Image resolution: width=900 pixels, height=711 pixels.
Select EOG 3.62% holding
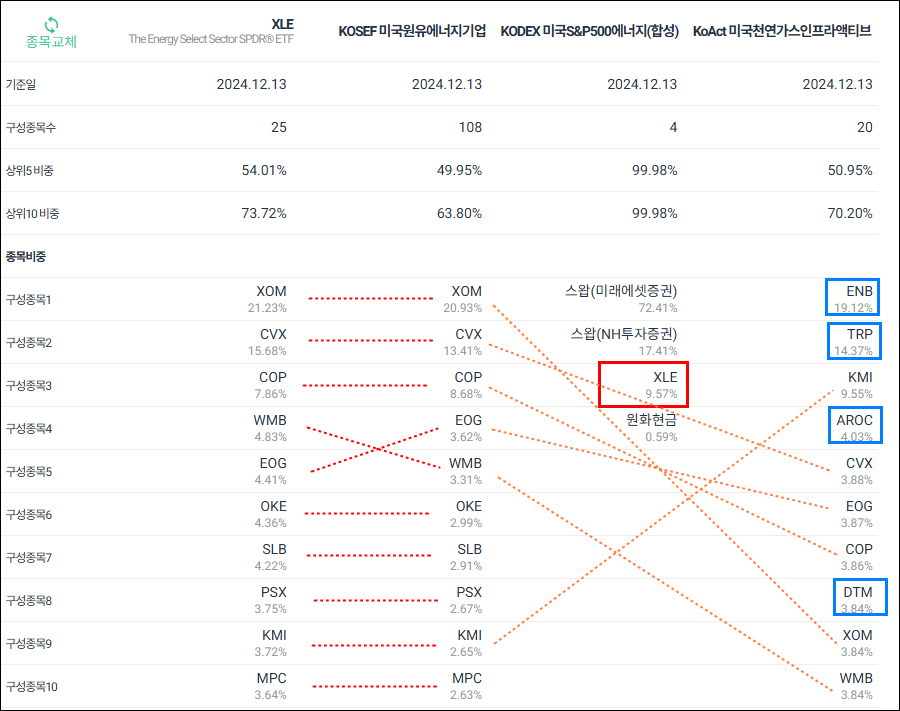[466, 428]
